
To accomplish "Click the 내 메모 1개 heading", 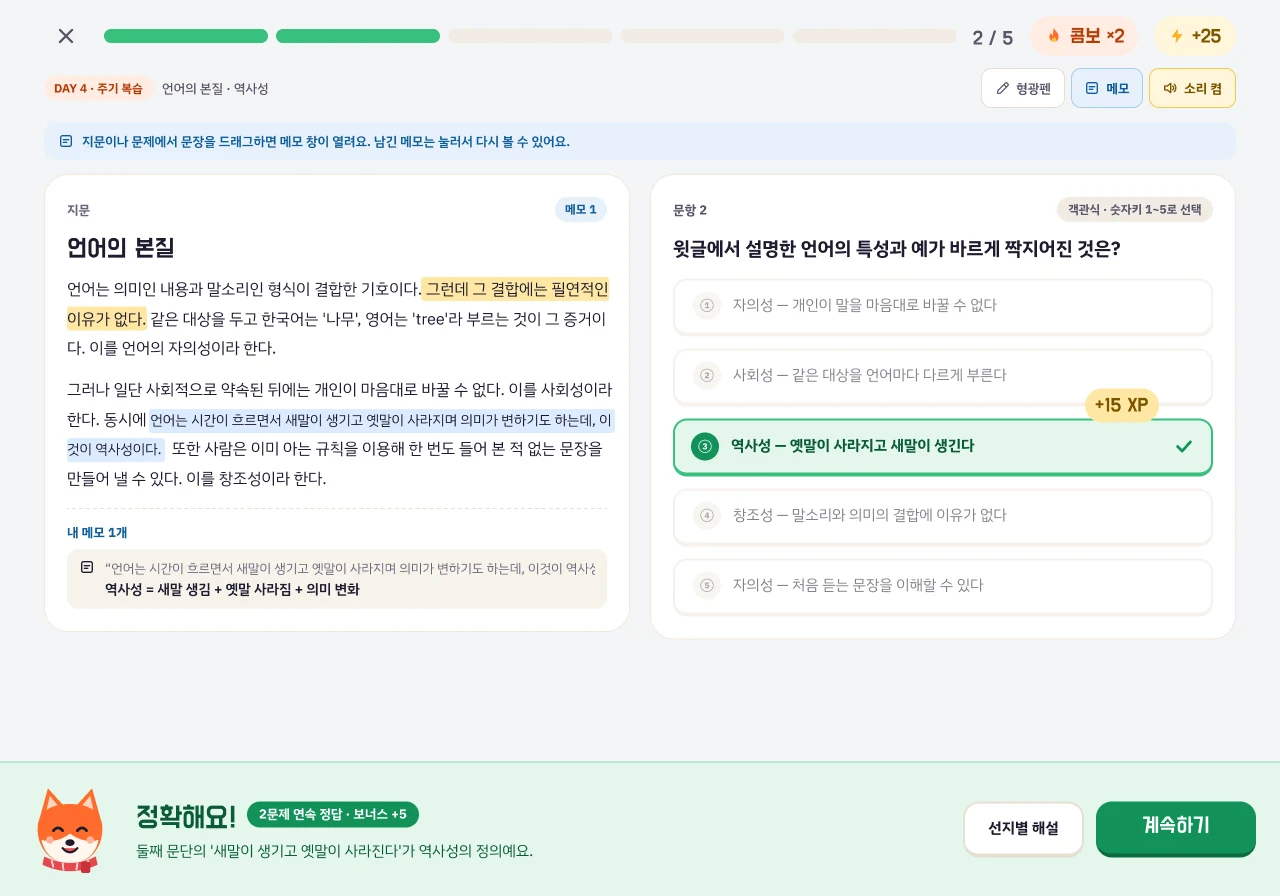I will click(x=97, y=532).
